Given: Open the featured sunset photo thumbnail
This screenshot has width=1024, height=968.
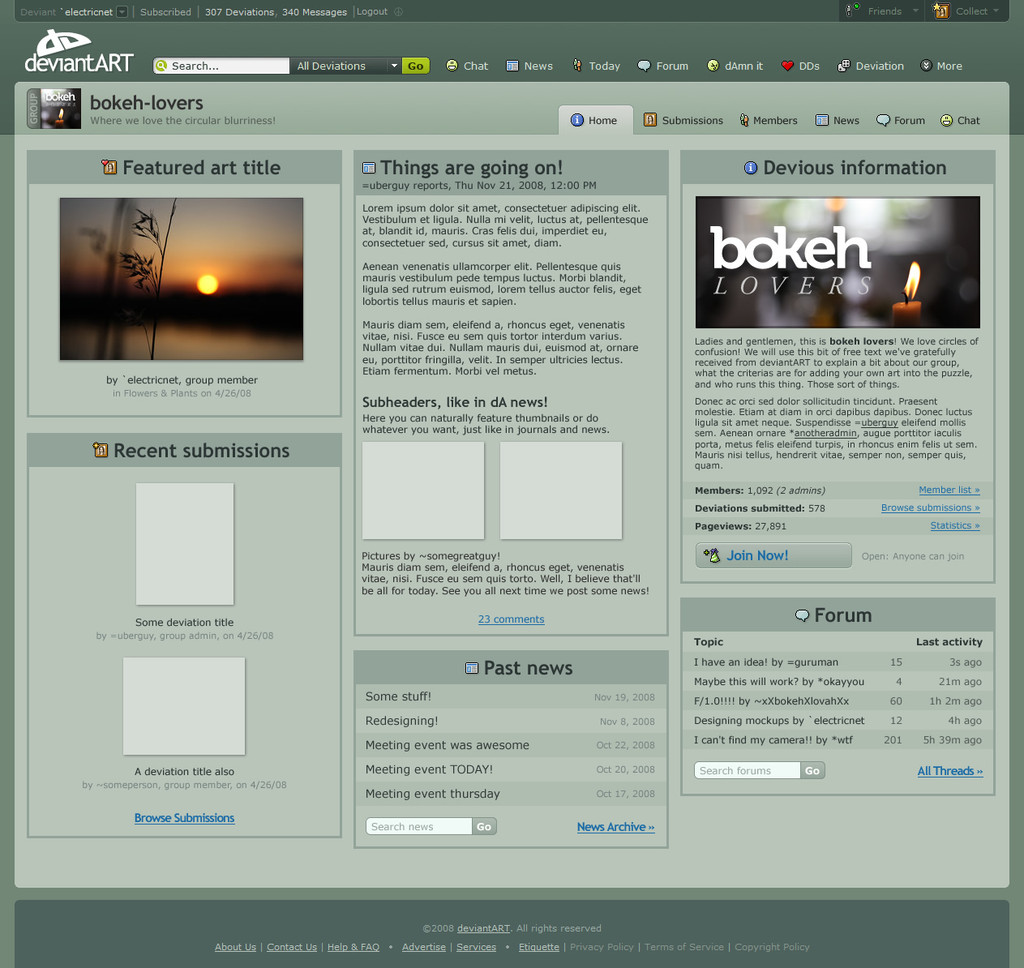Looking at the screenshot, I should point(182,279).
